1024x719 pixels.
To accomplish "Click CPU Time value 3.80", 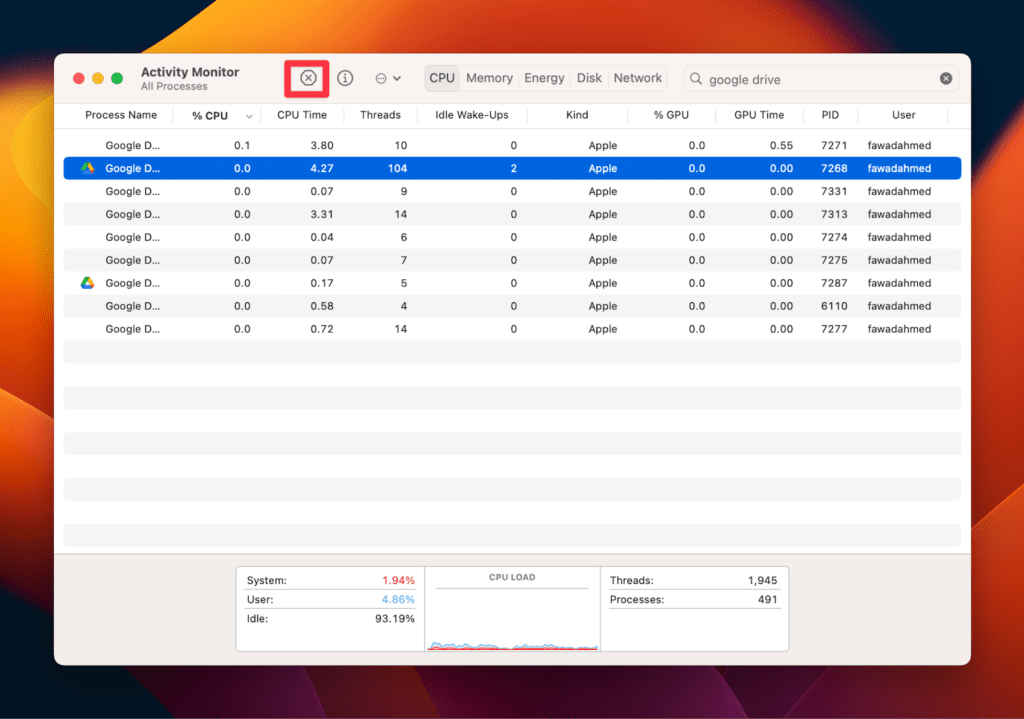I will click(x=321, y=145).
